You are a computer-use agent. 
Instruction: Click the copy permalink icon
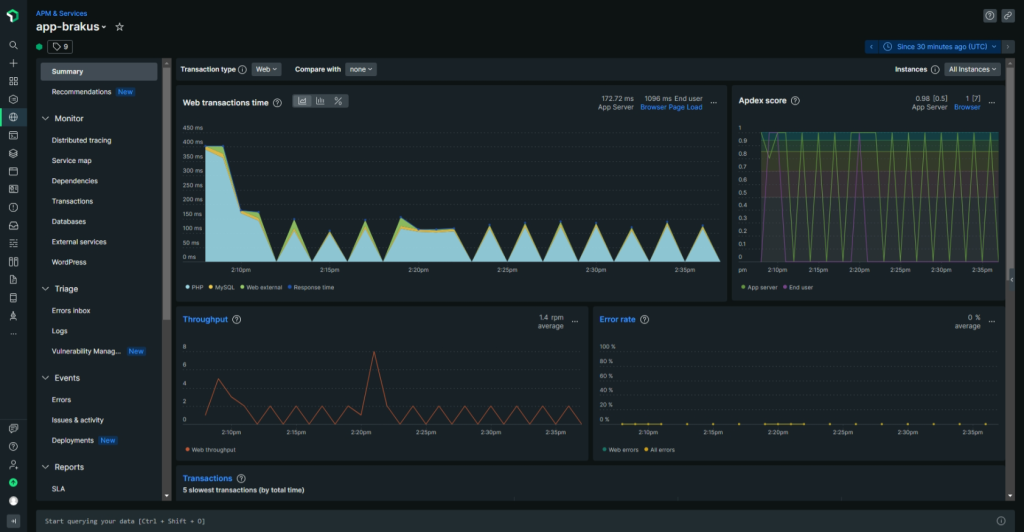coord(1008,16)
